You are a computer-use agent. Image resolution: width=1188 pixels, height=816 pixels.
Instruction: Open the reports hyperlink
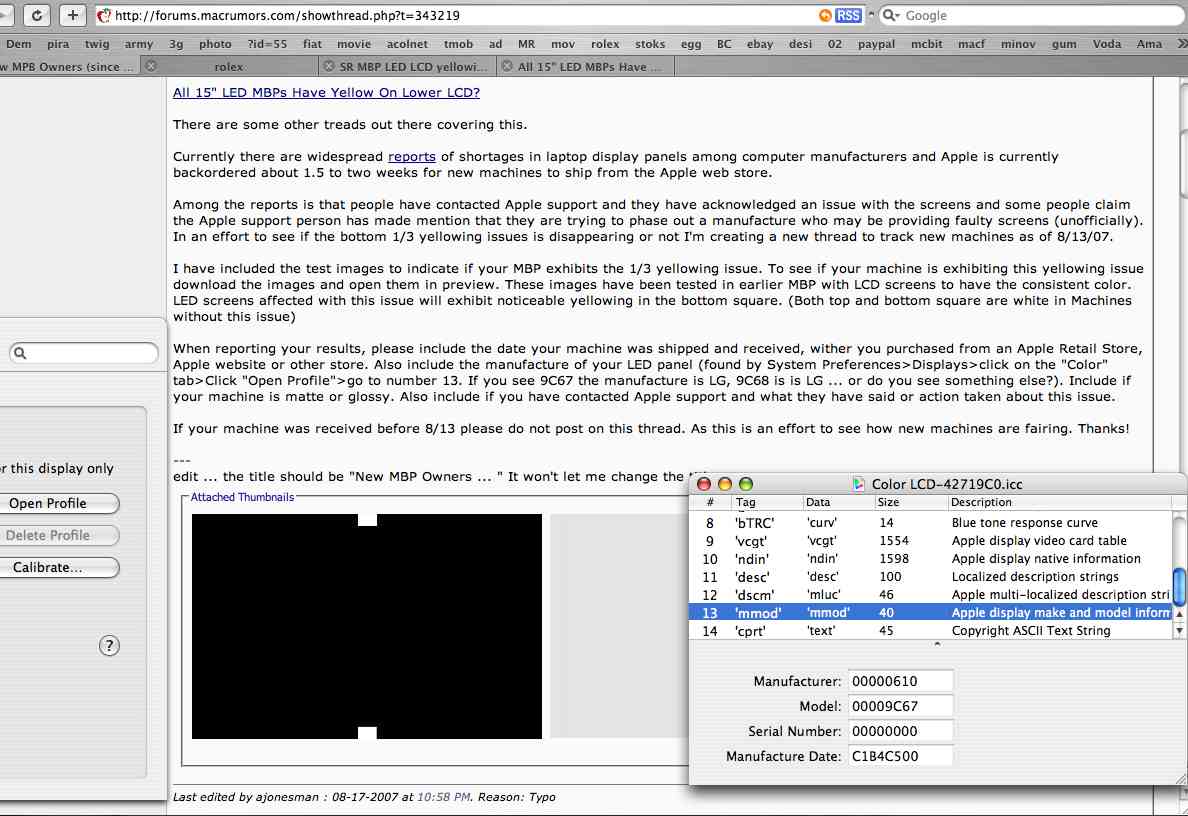pos(411,157)
